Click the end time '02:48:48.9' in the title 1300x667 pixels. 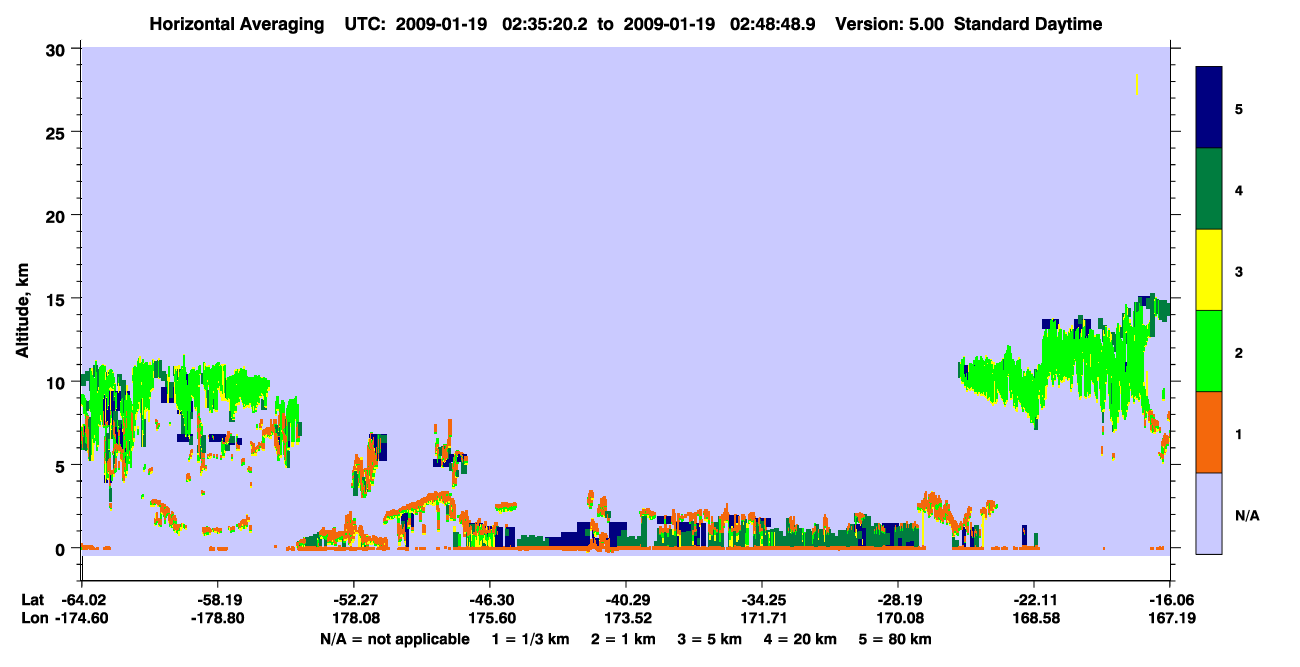coord(775,24)
